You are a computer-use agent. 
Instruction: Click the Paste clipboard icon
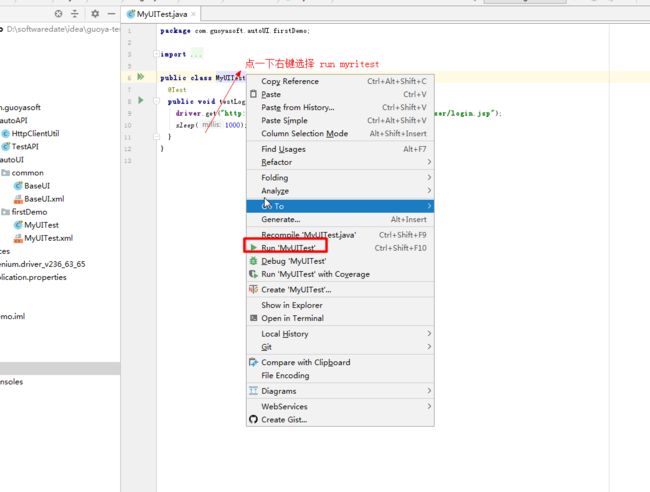click(x=253, y=94)
